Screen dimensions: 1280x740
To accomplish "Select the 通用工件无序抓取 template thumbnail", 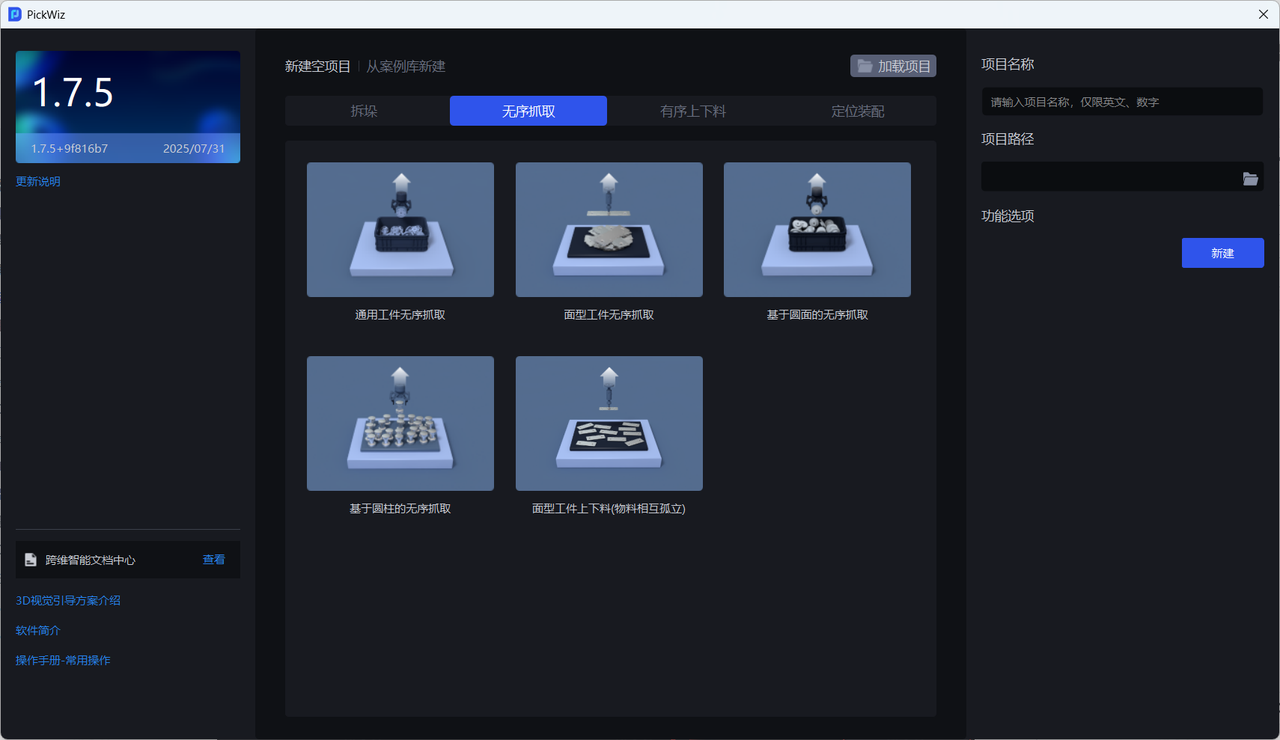I will [400, 230].
